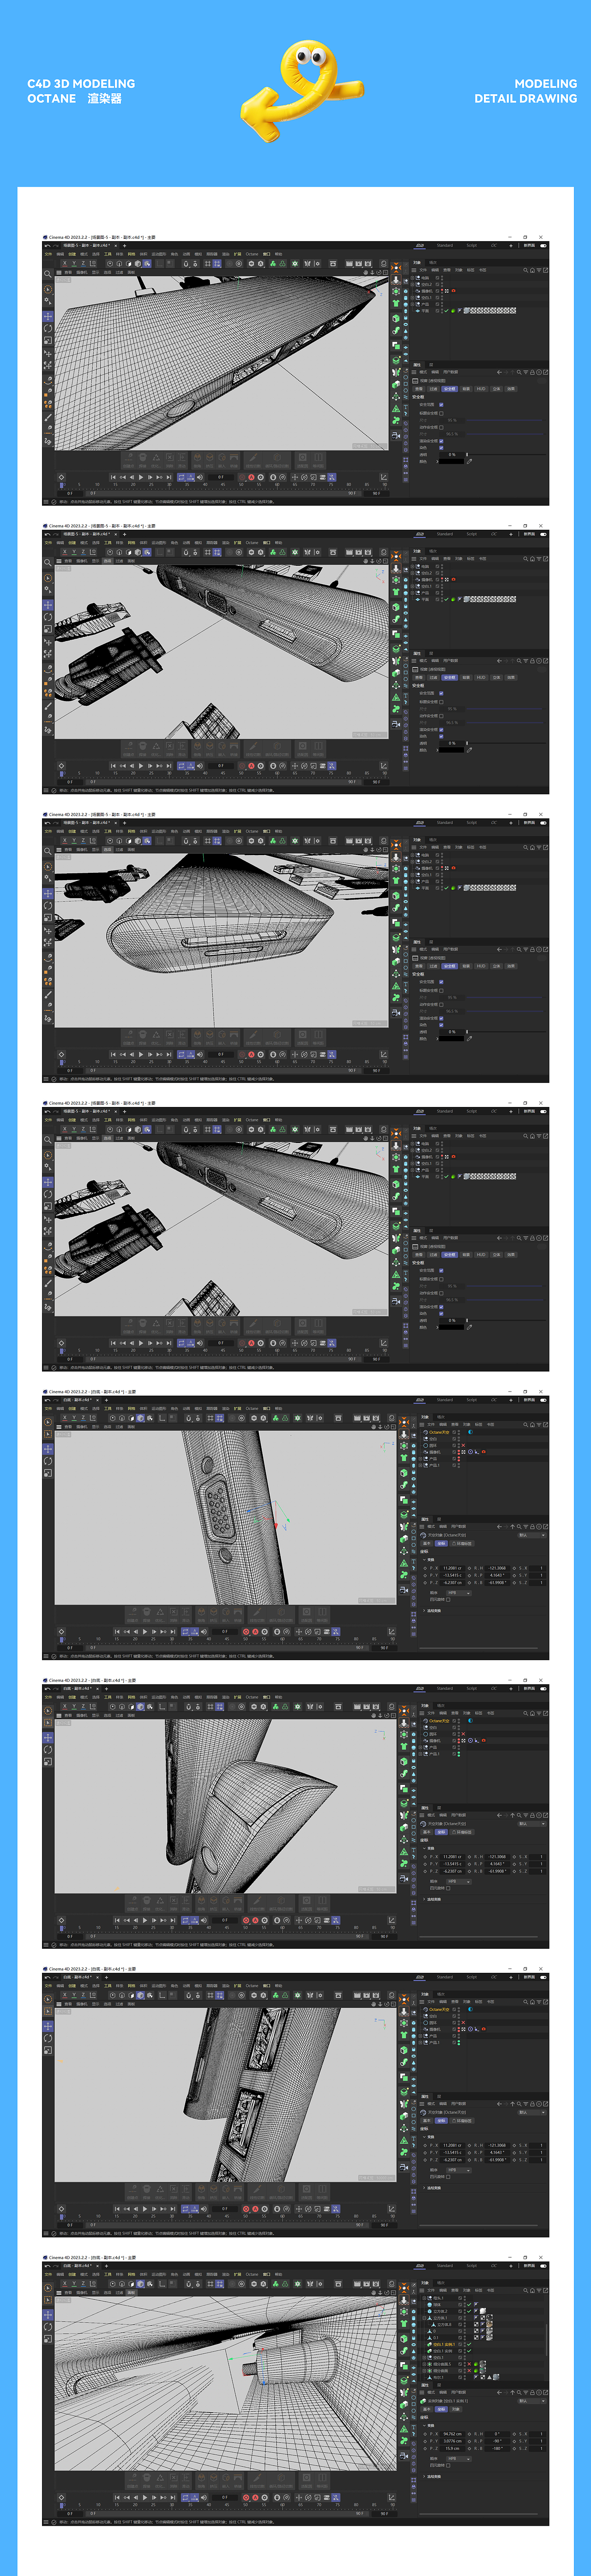Image resolution: width=591 pixels, height=2576 pixels.
Task: Click Play on fifth window's timeline
Action: point(145,1631)
